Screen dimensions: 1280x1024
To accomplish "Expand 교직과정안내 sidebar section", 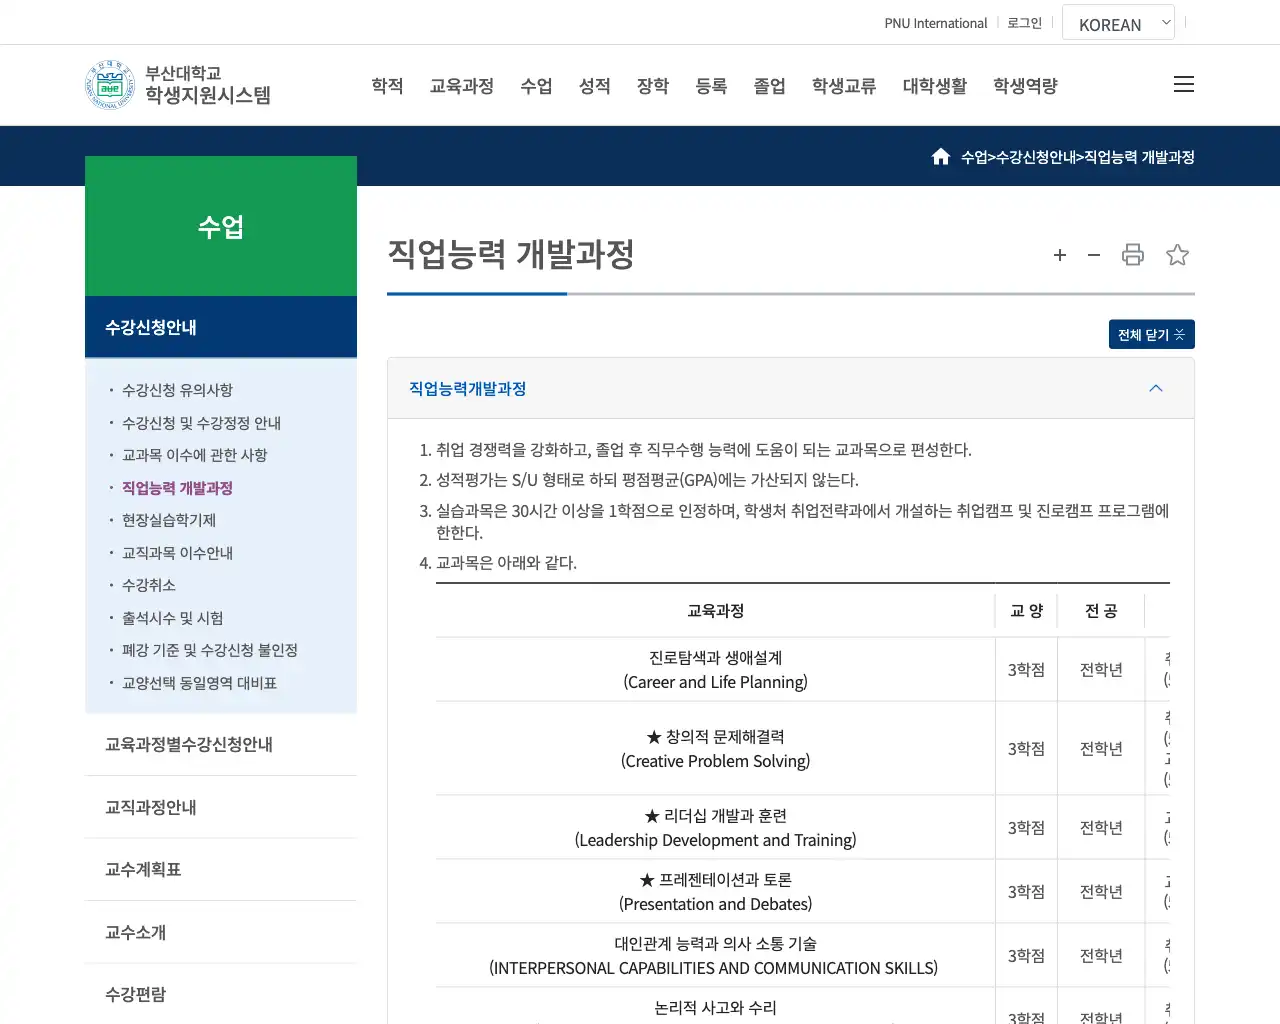I will click(x=221, y=807).
